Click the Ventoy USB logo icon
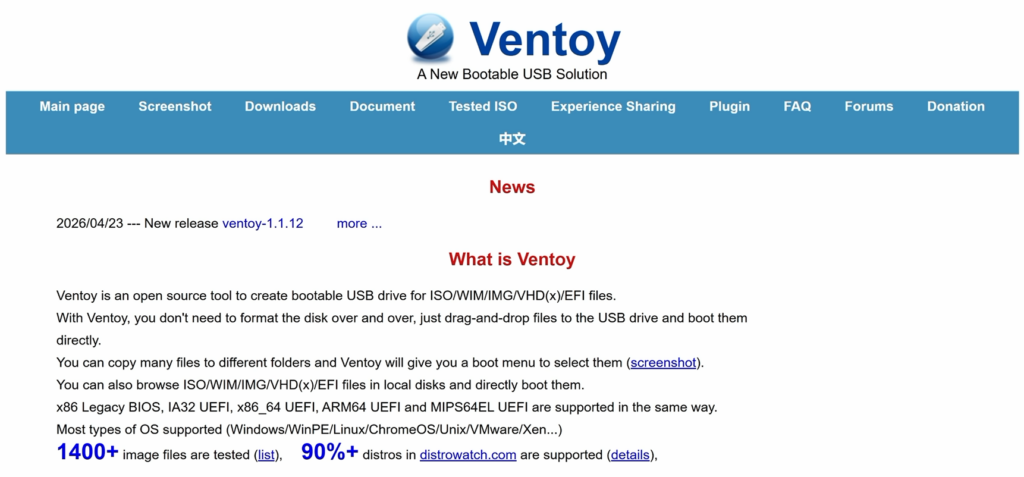The image size is (1024, 477). [430, 37]
